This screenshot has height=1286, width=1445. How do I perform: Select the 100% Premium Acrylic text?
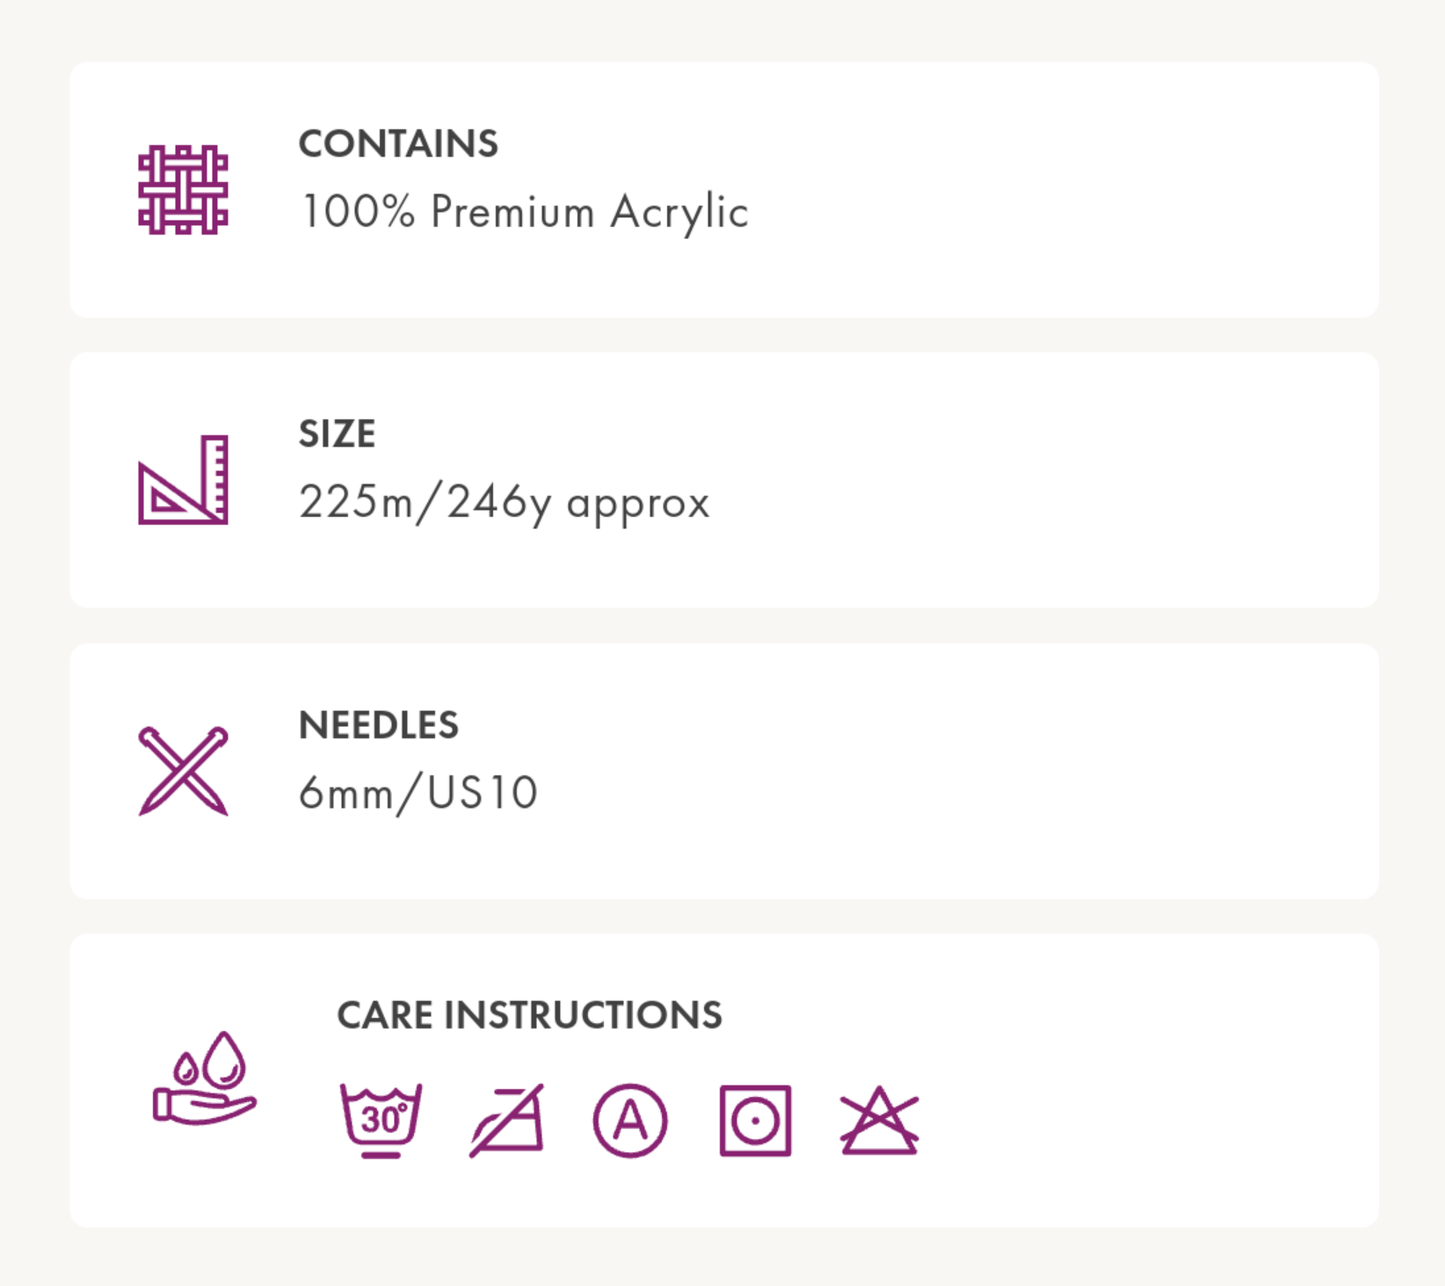(x=524, y=212)
